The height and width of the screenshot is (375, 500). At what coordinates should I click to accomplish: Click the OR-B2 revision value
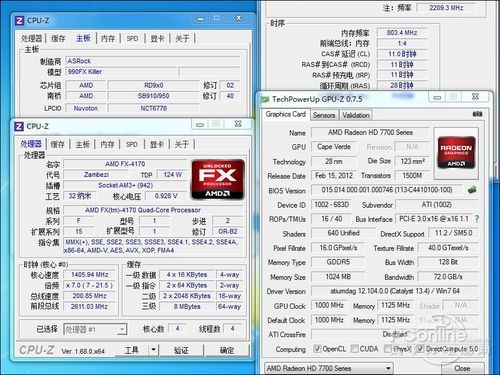coord(228,231)
